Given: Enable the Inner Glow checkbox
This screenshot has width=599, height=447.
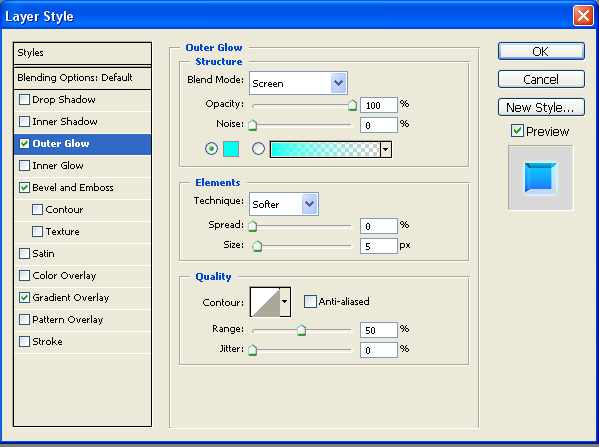Looking at the screenshot, I should click(24, 166).
